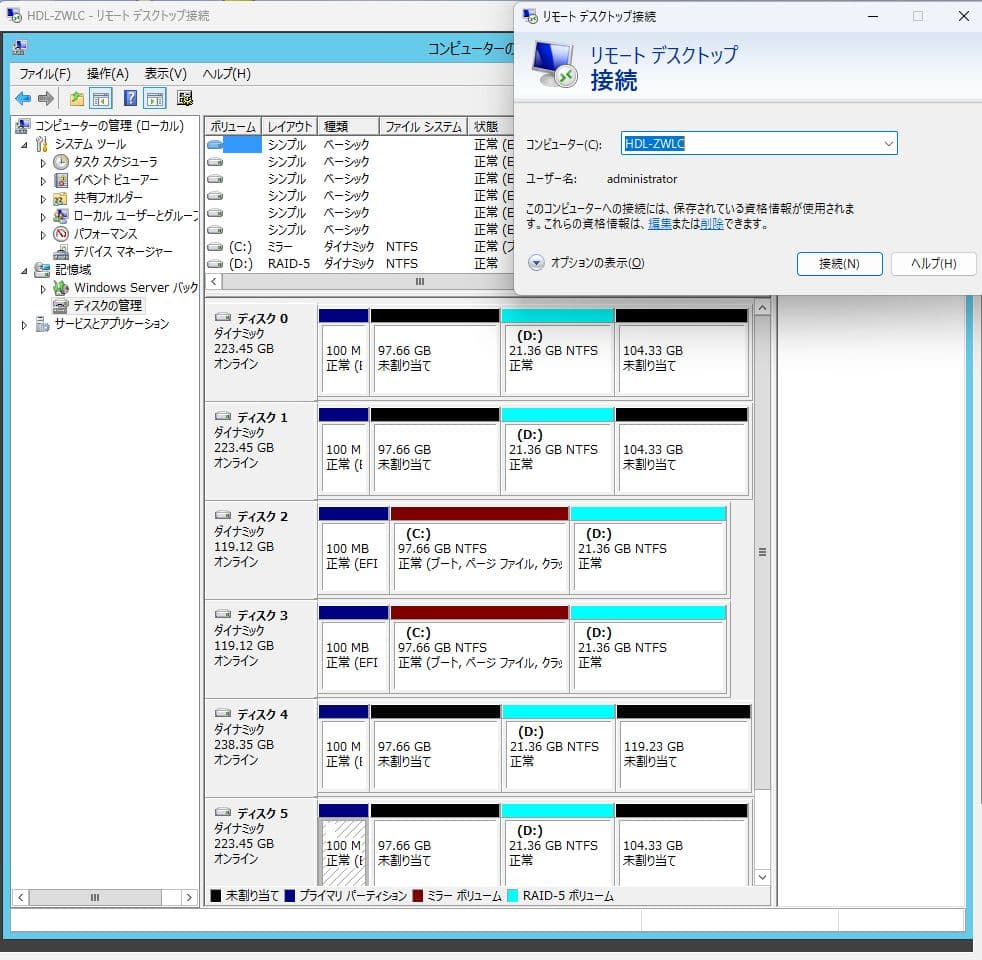Viewport: 982px width, 960px height.
Task: Expand options via オプションの表示 arrow
Action: (x=536, y=262)
